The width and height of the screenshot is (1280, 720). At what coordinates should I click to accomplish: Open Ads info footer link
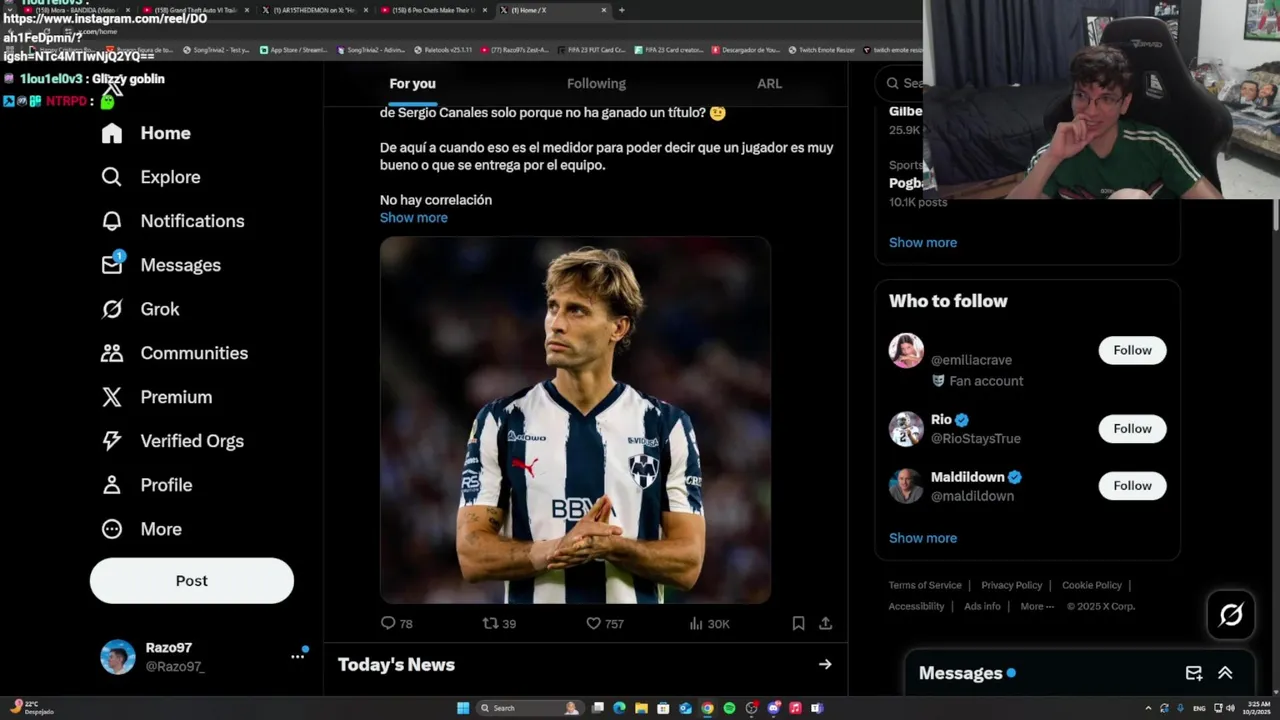pyautogui.click(x=982, y=606)
